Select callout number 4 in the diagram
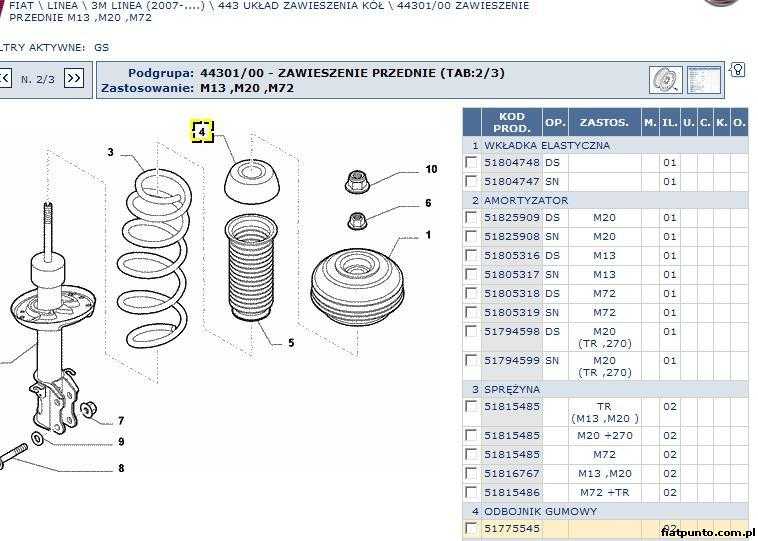Screen dimensions: 758x541 [x=202, y=131]
